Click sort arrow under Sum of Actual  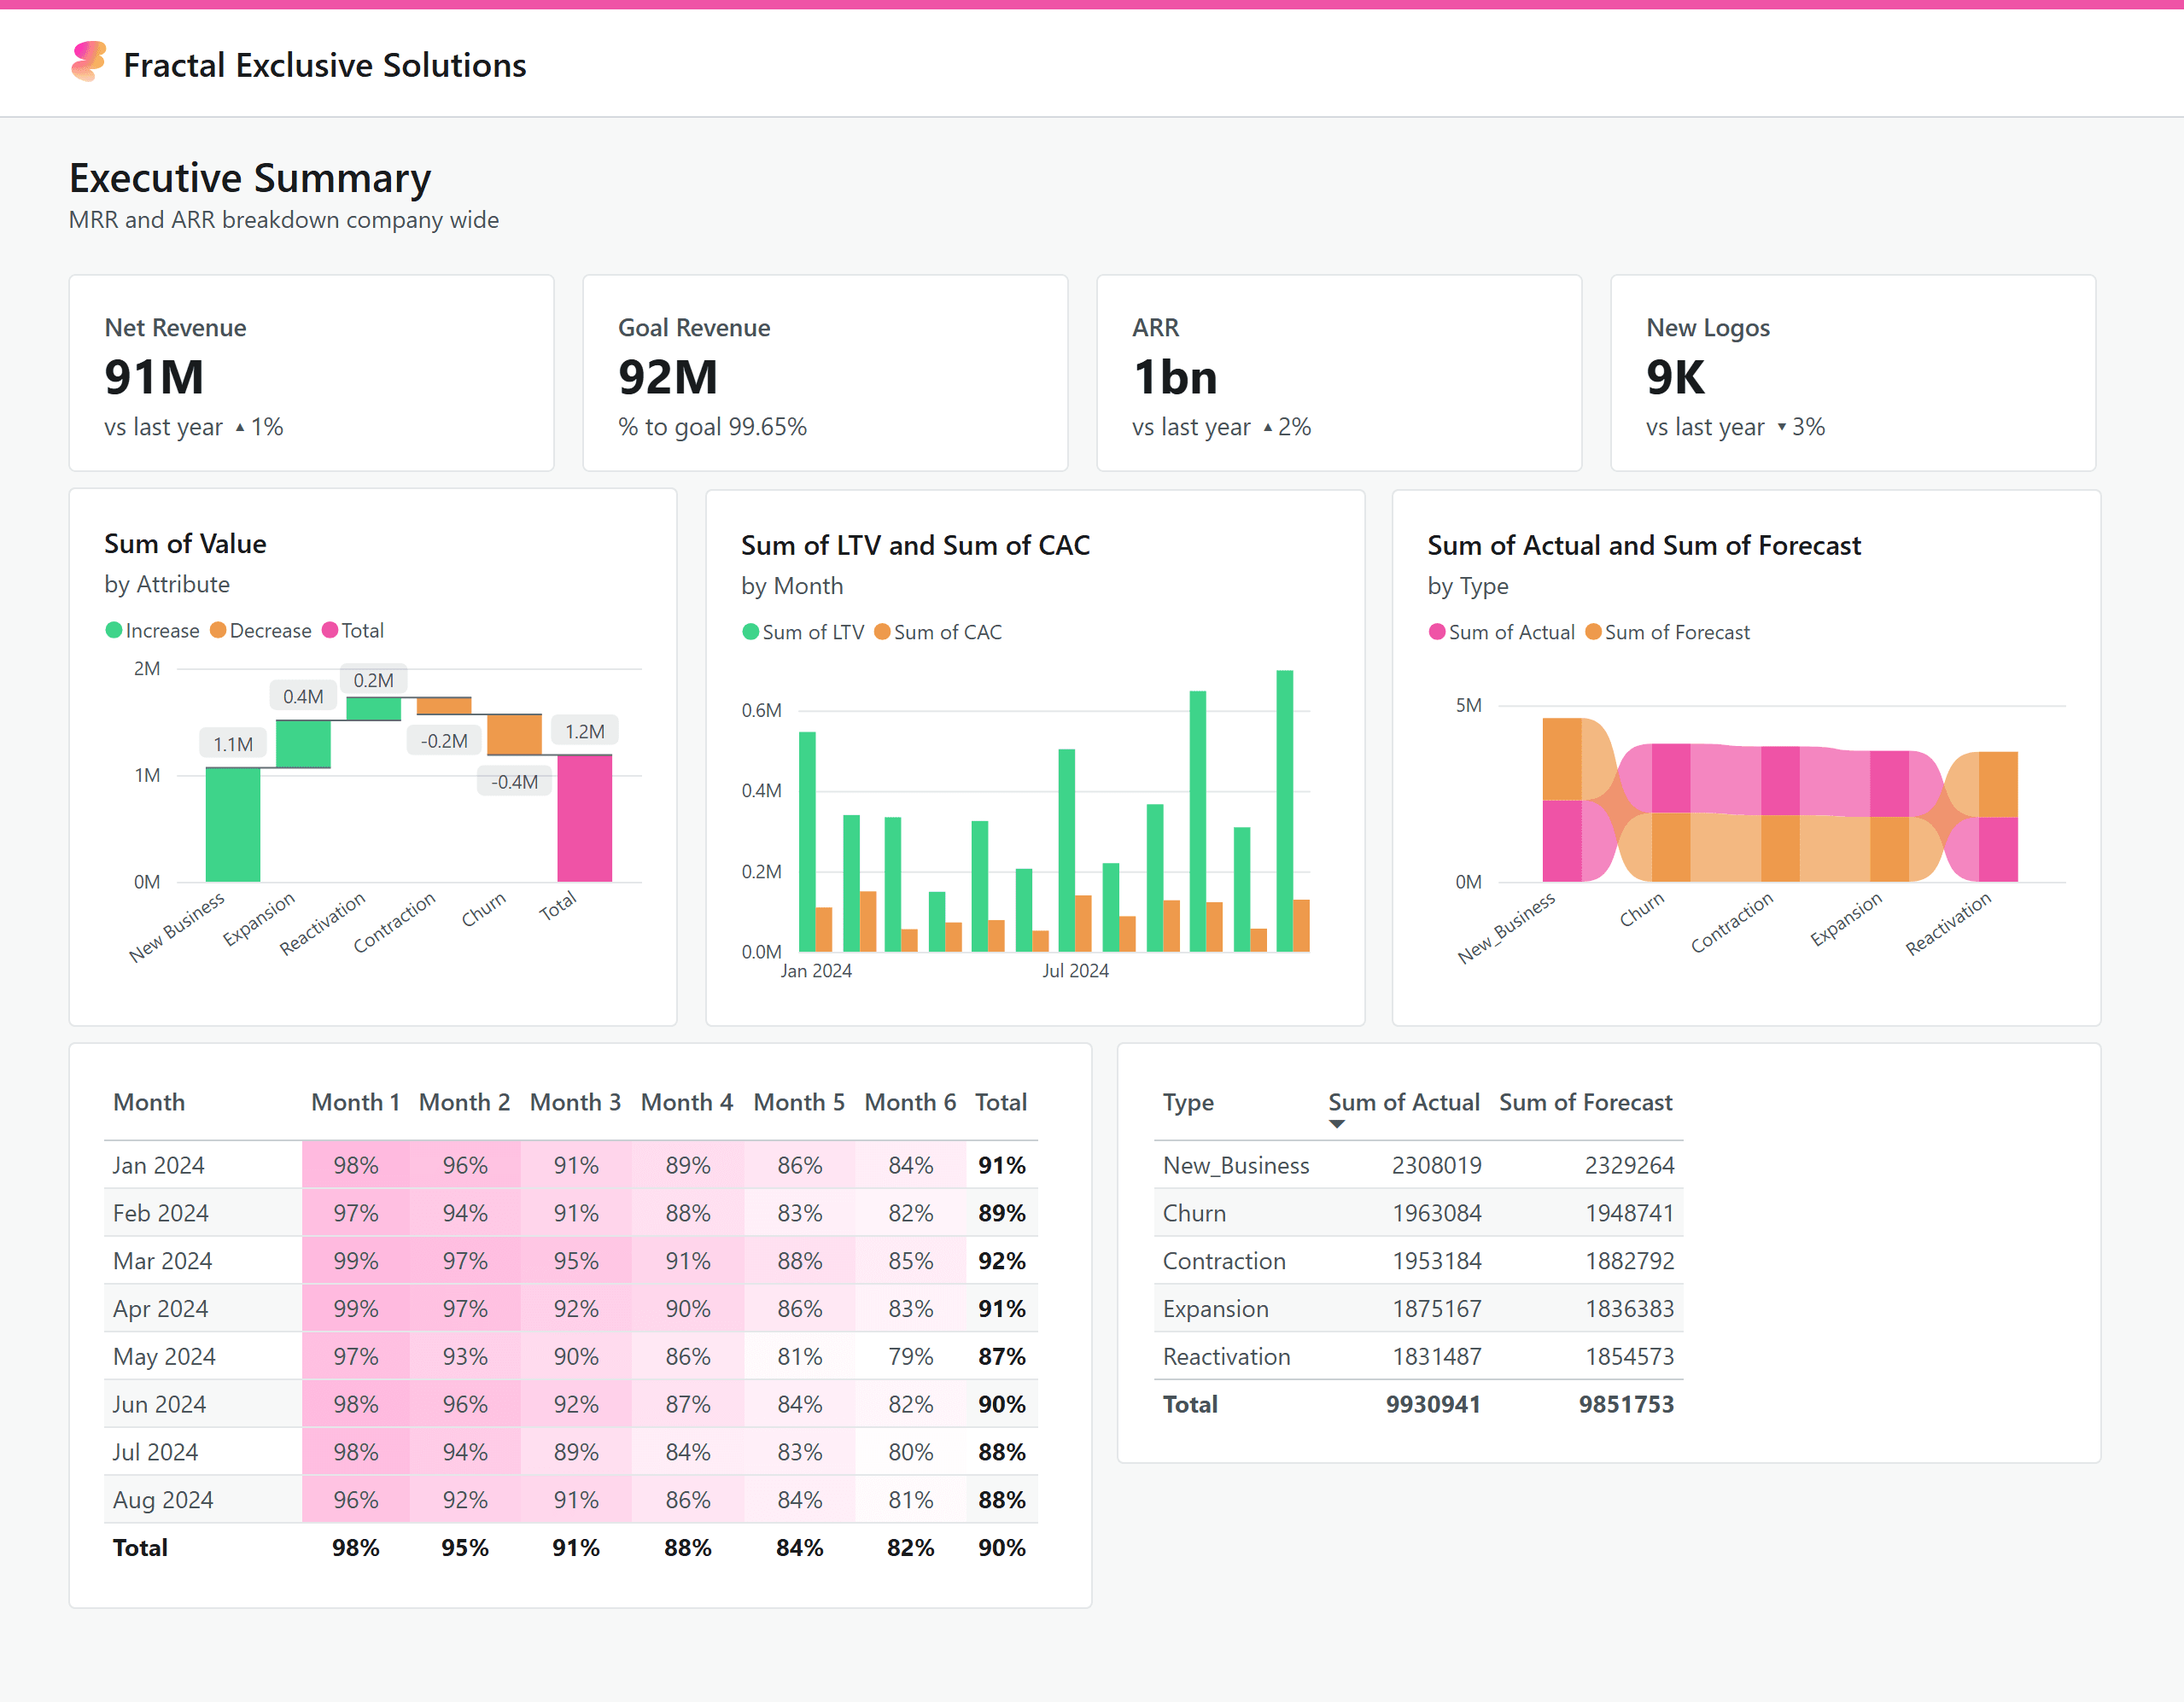[1337, 1124]
